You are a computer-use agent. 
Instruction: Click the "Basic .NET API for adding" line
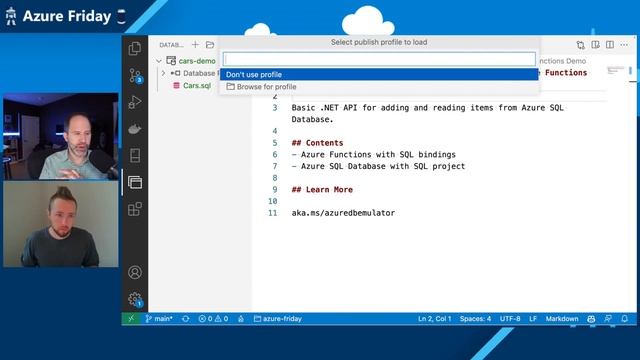pyautogui.click(x=427, y=108)
